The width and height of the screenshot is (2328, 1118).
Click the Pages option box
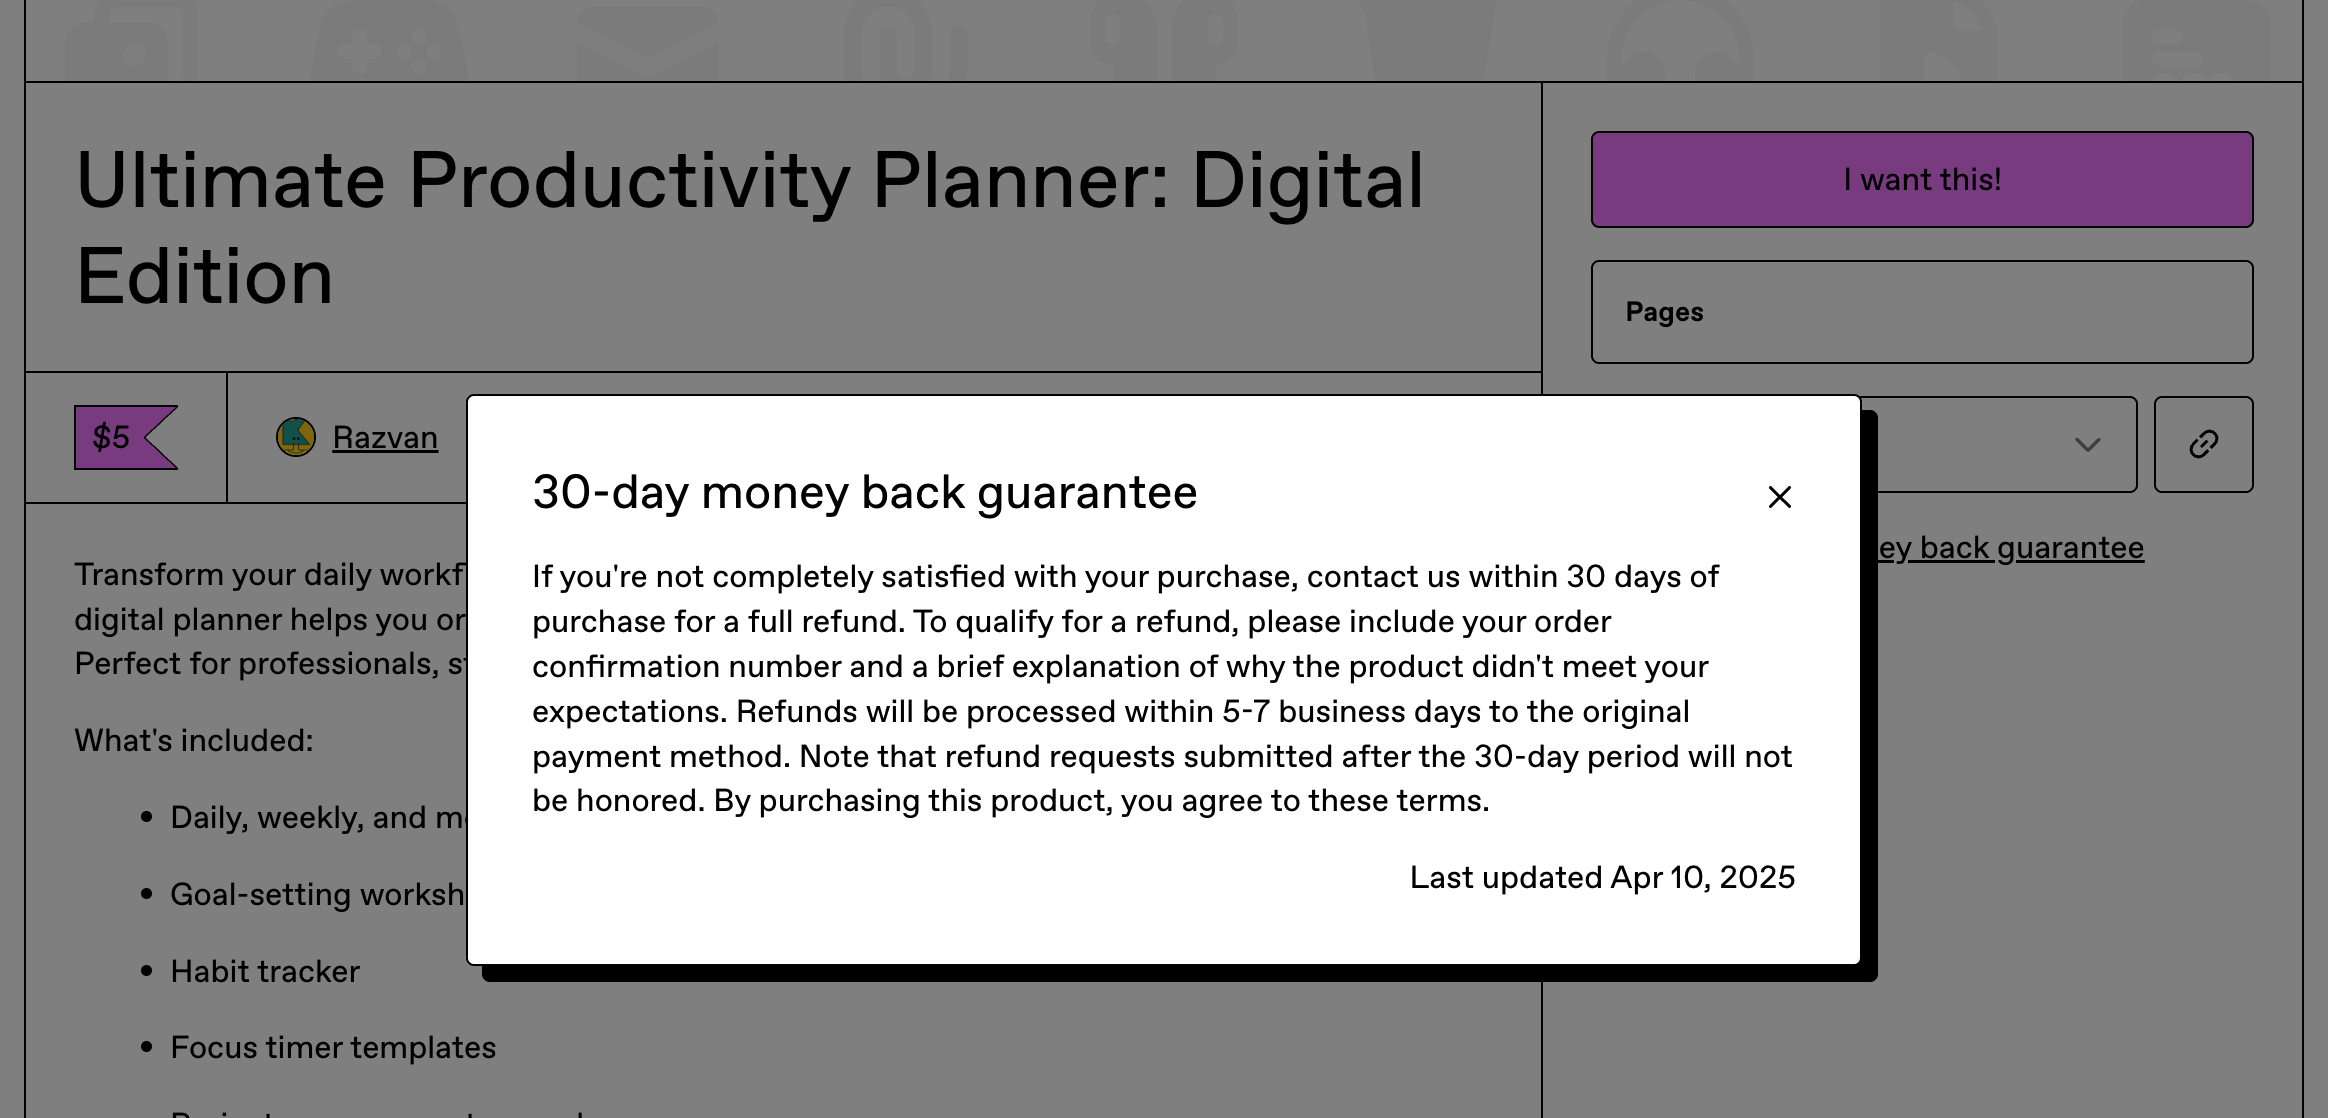[1921, 312]
